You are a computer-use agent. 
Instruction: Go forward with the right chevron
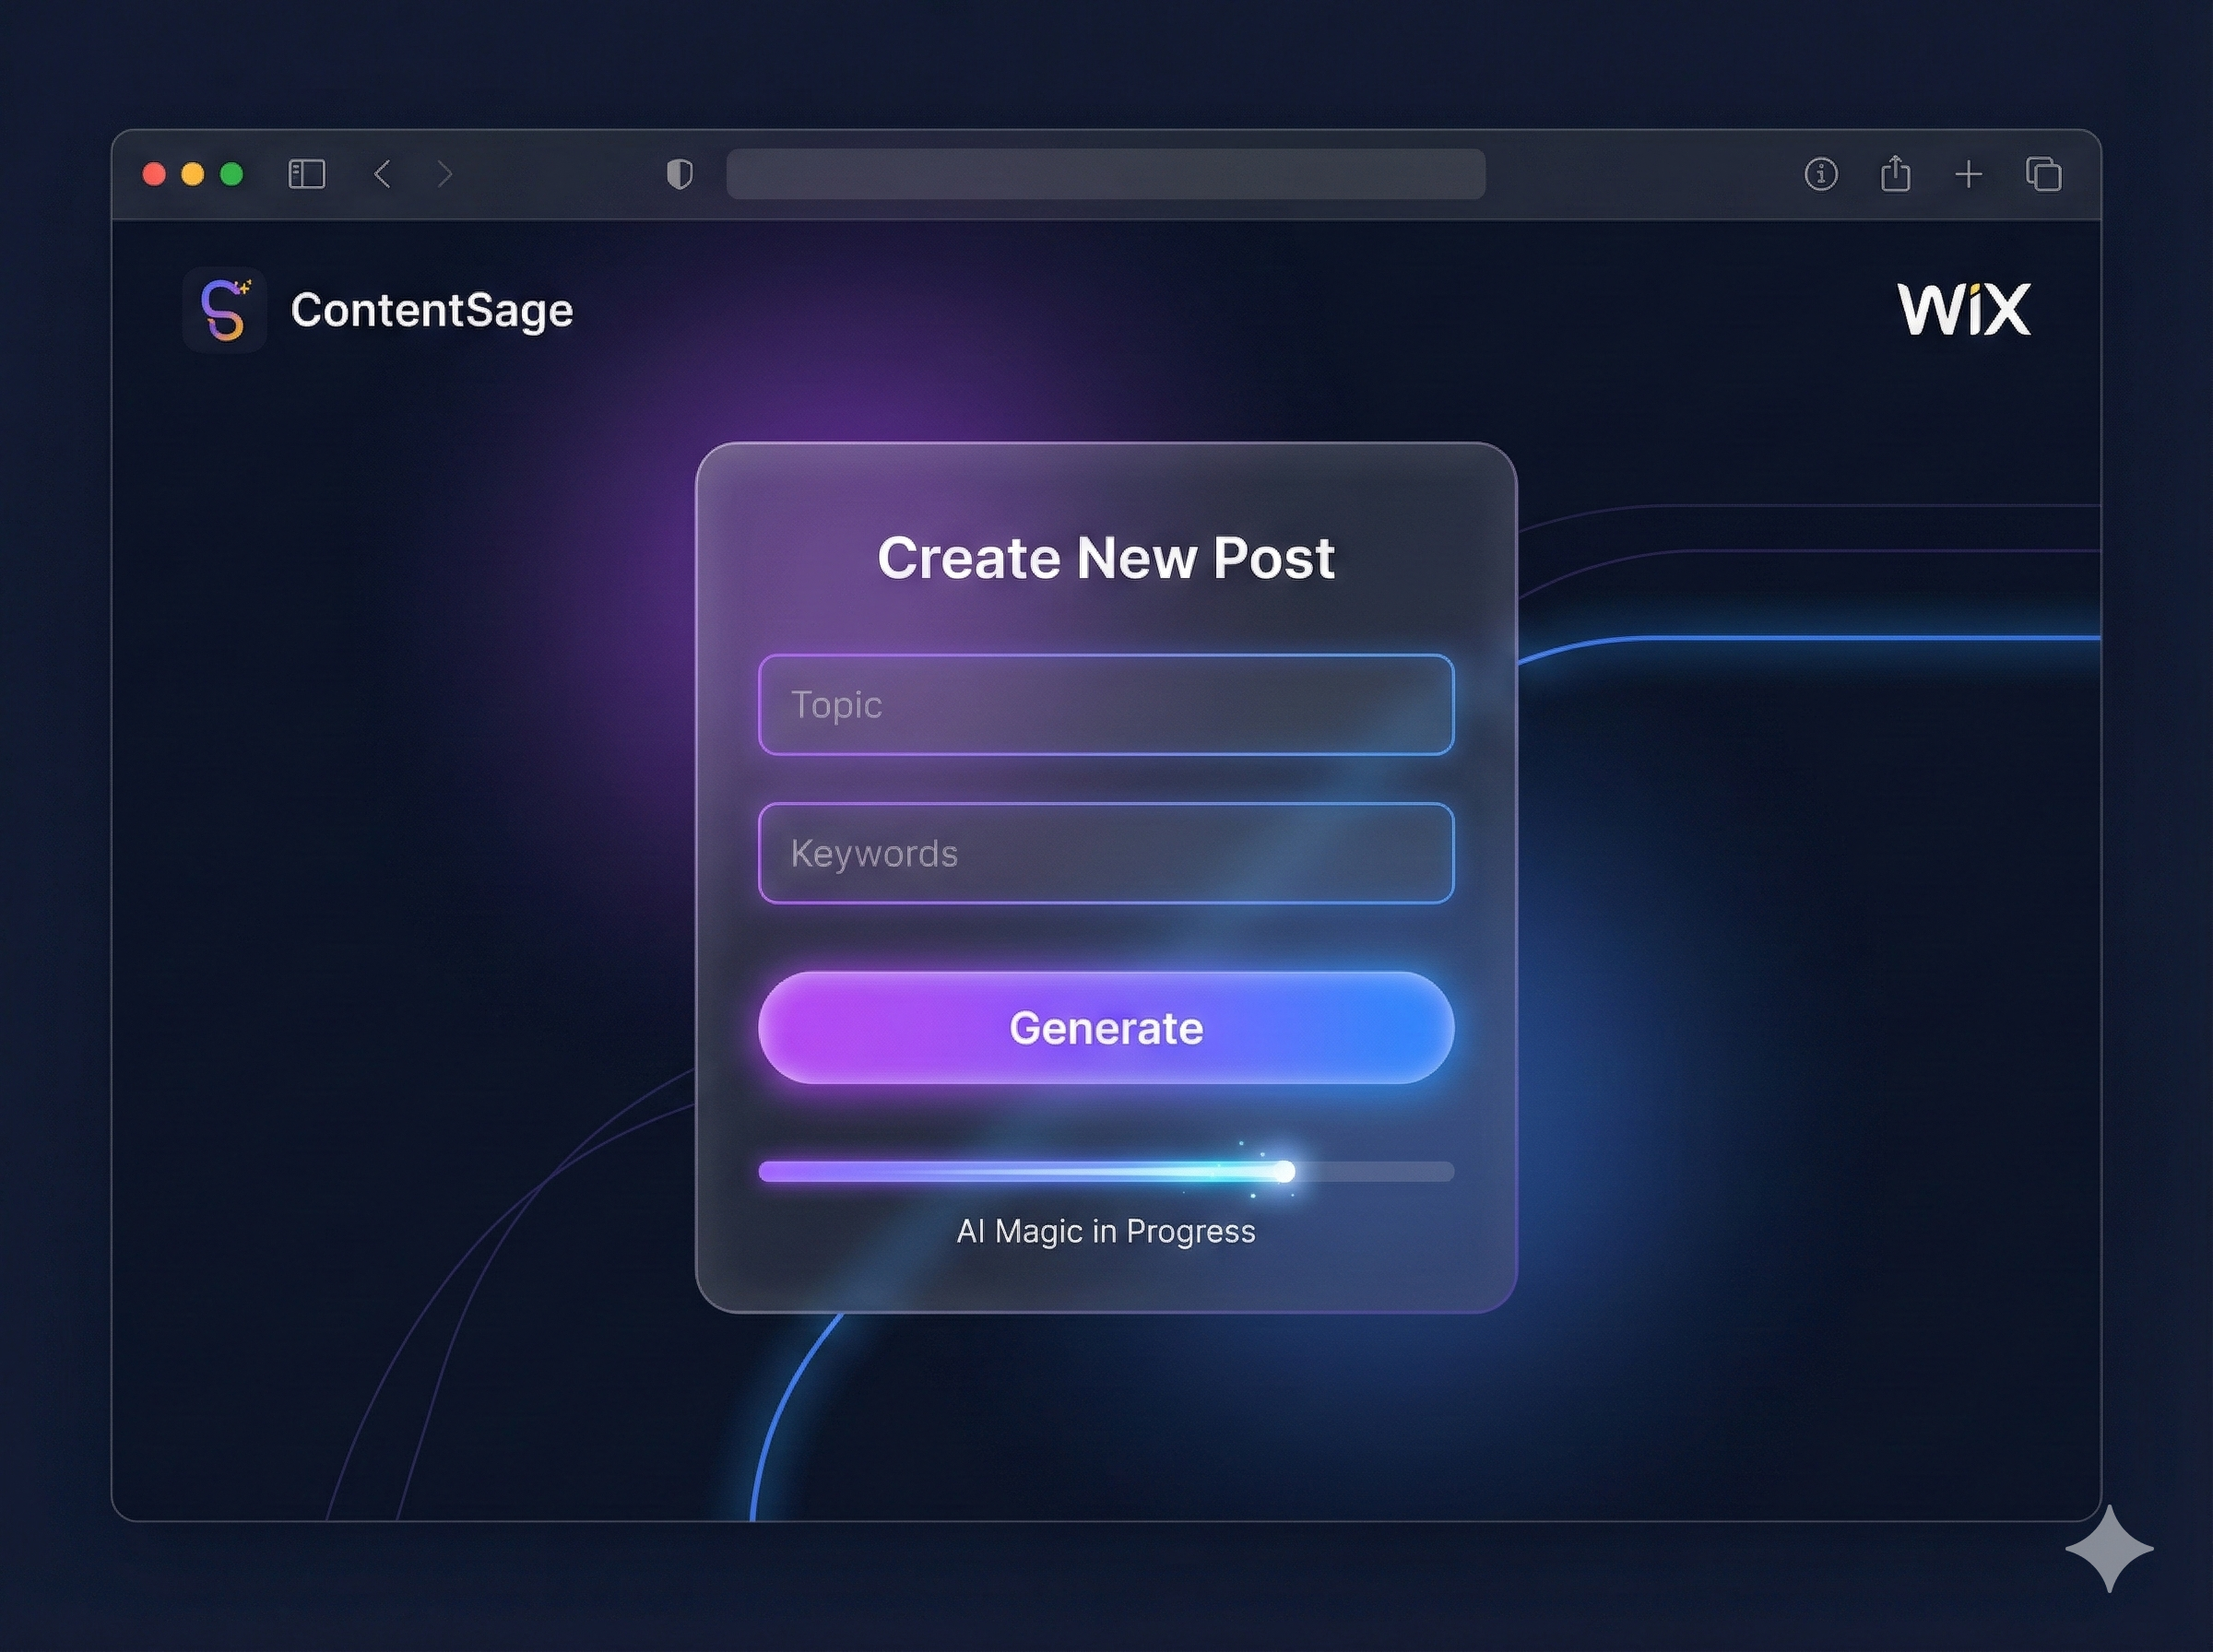click(x=445, y=174)
